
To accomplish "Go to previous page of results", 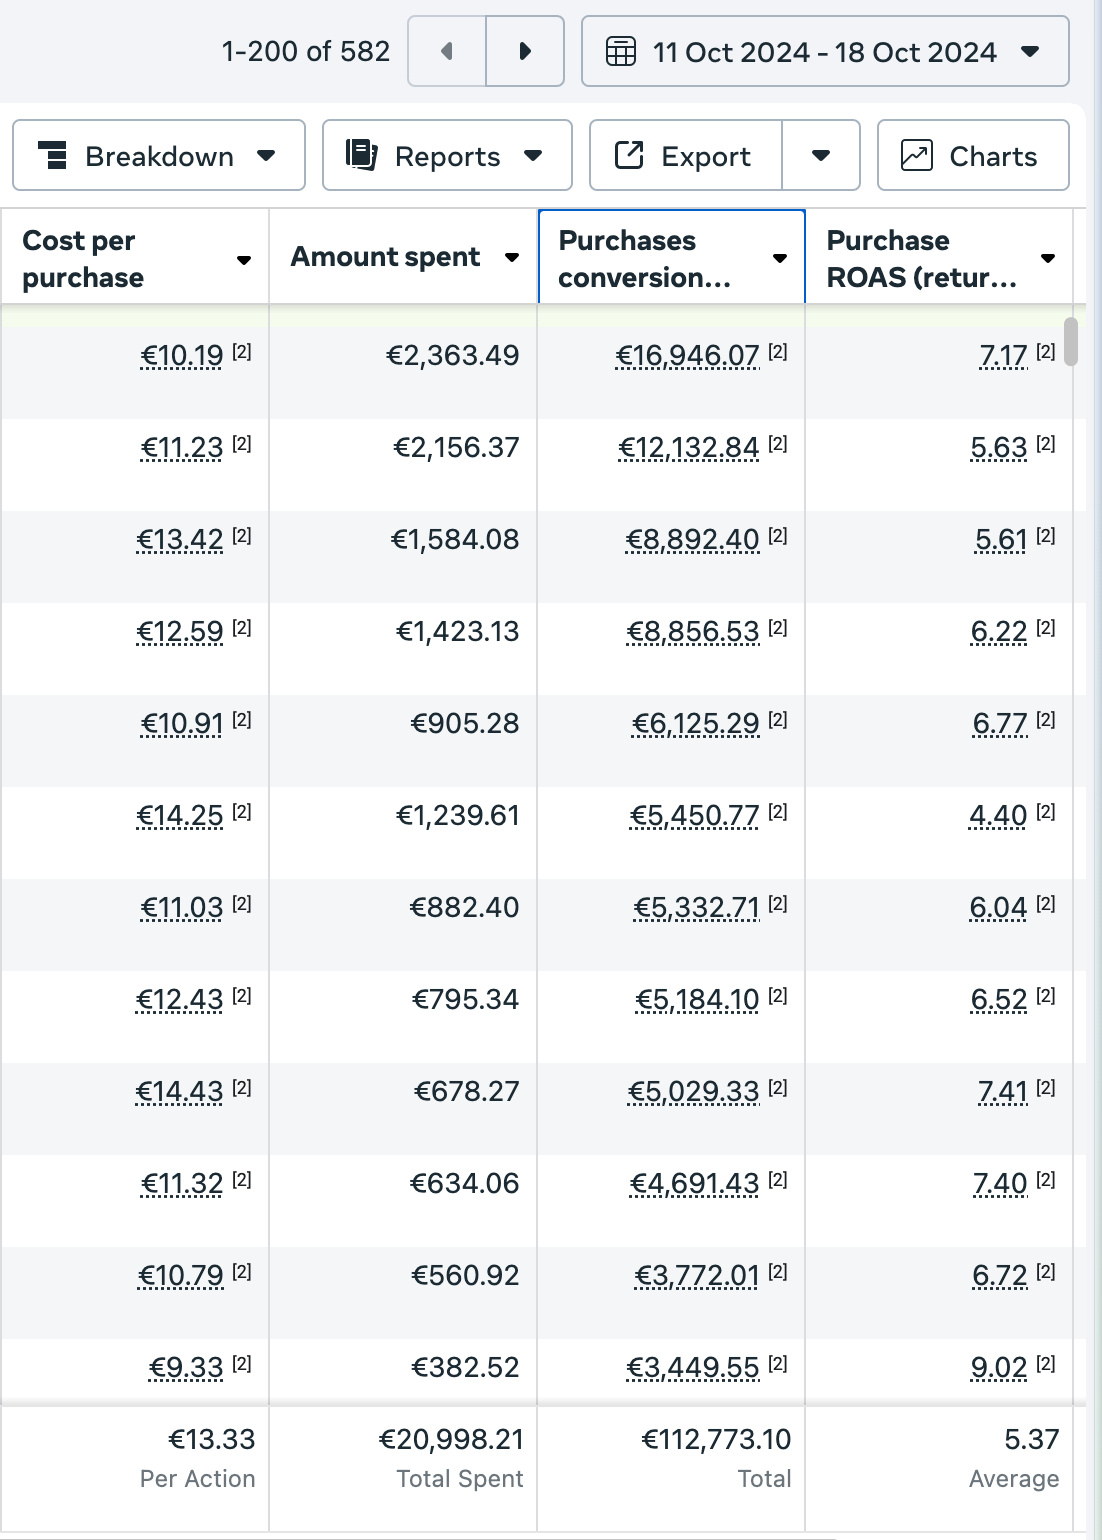I will [x=447, y=51].
